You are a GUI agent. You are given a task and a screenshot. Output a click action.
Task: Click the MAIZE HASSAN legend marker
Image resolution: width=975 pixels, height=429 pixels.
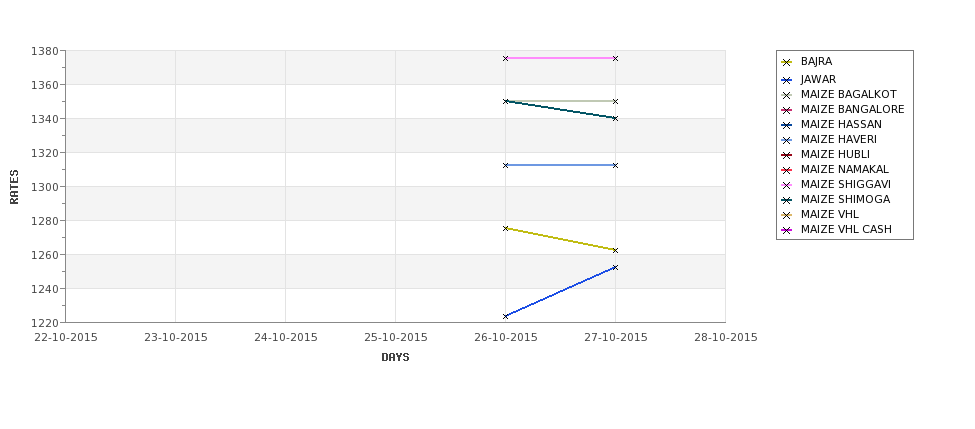[787, 125]
